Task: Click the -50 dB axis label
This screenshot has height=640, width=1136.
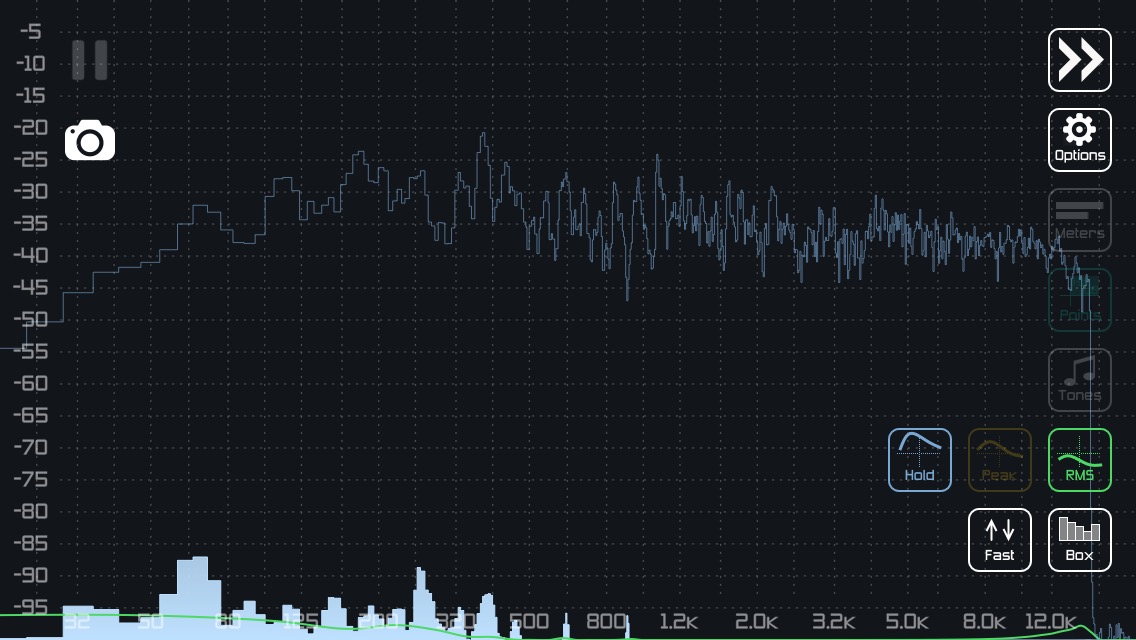Action: [30, 320]
